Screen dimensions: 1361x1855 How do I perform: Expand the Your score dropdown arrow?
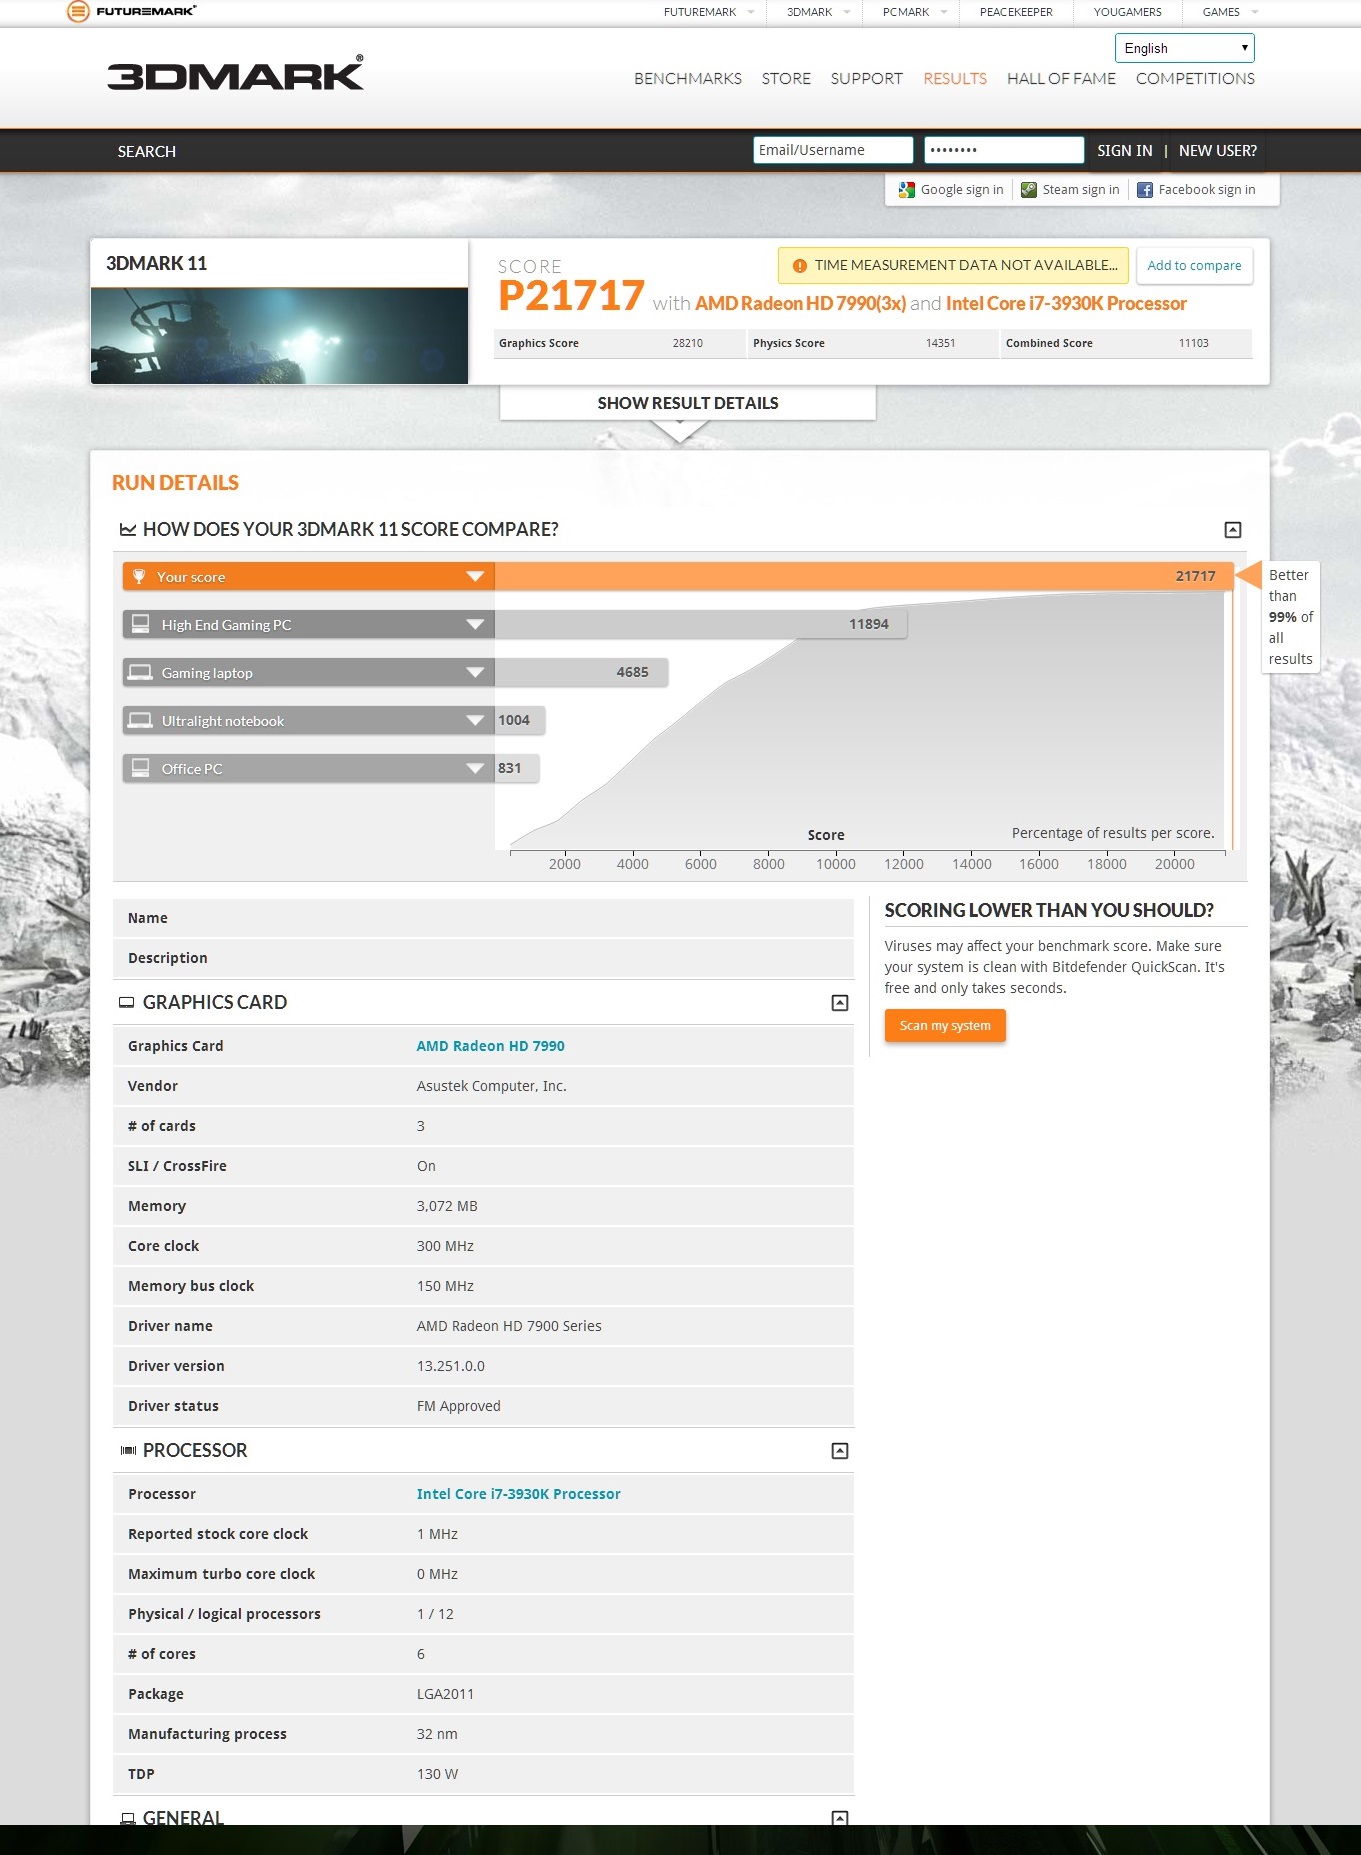475,576
